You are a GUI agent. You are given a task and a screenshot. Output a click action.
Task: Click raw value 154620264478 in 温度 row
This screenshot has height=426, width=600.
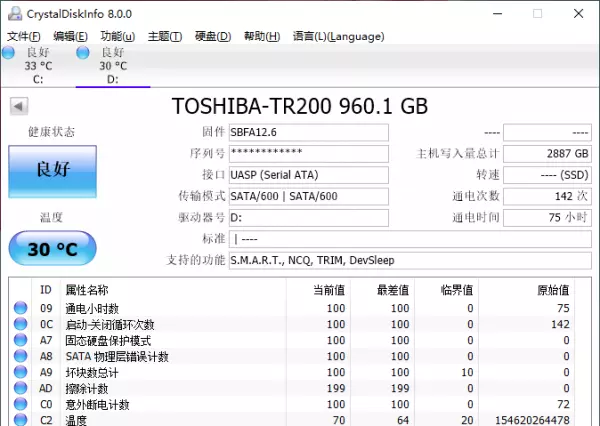tap(532, 420)
